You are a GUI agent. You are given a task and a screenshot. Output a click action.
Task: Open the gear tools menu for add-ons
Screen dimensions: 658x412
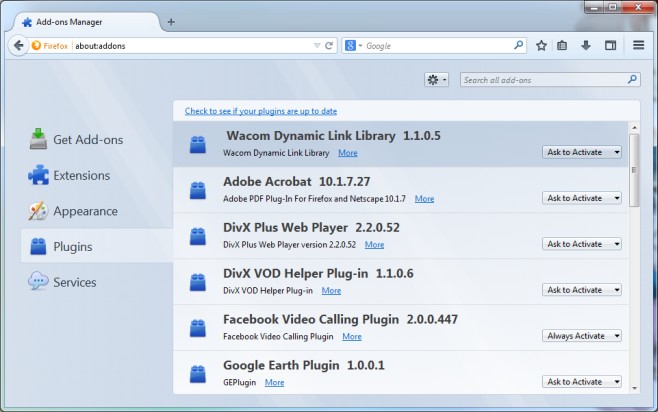point(436,80)
